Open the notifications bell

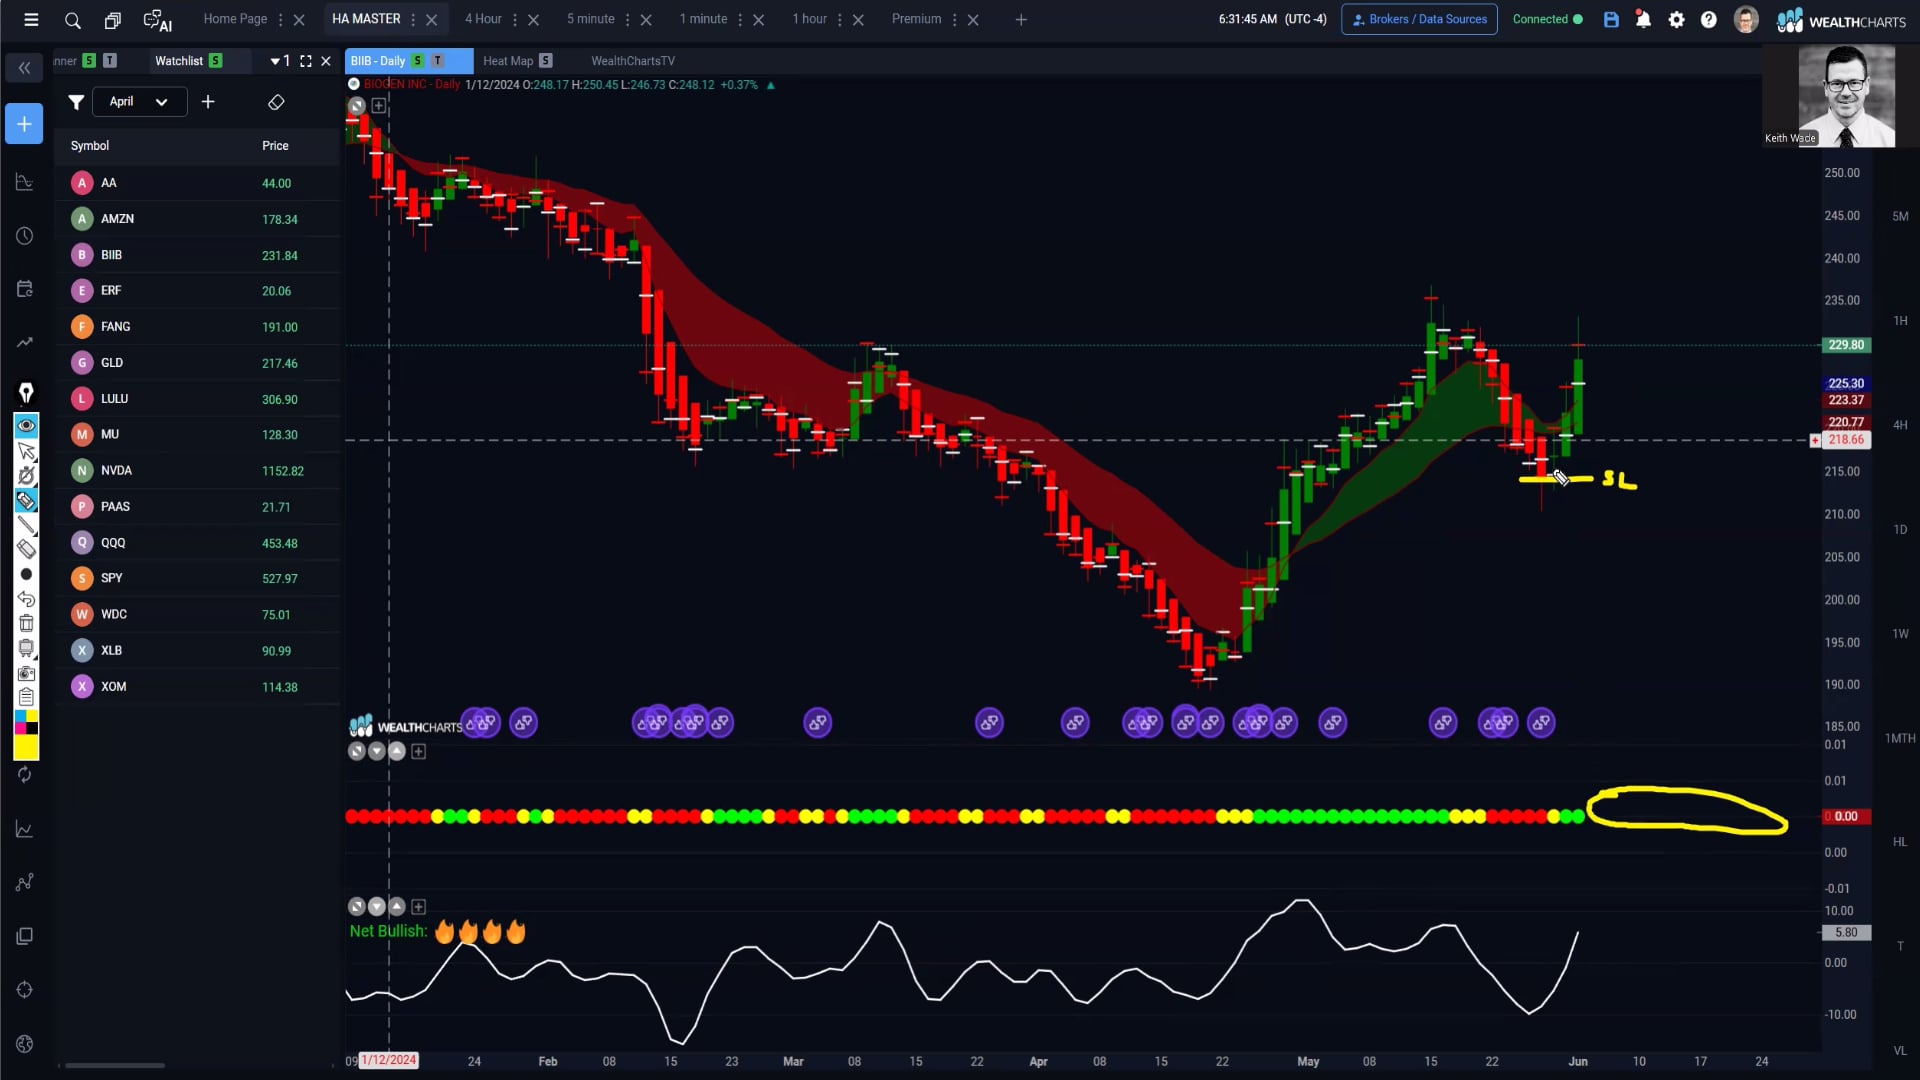pyautogui.click(x=1643, y=19)
